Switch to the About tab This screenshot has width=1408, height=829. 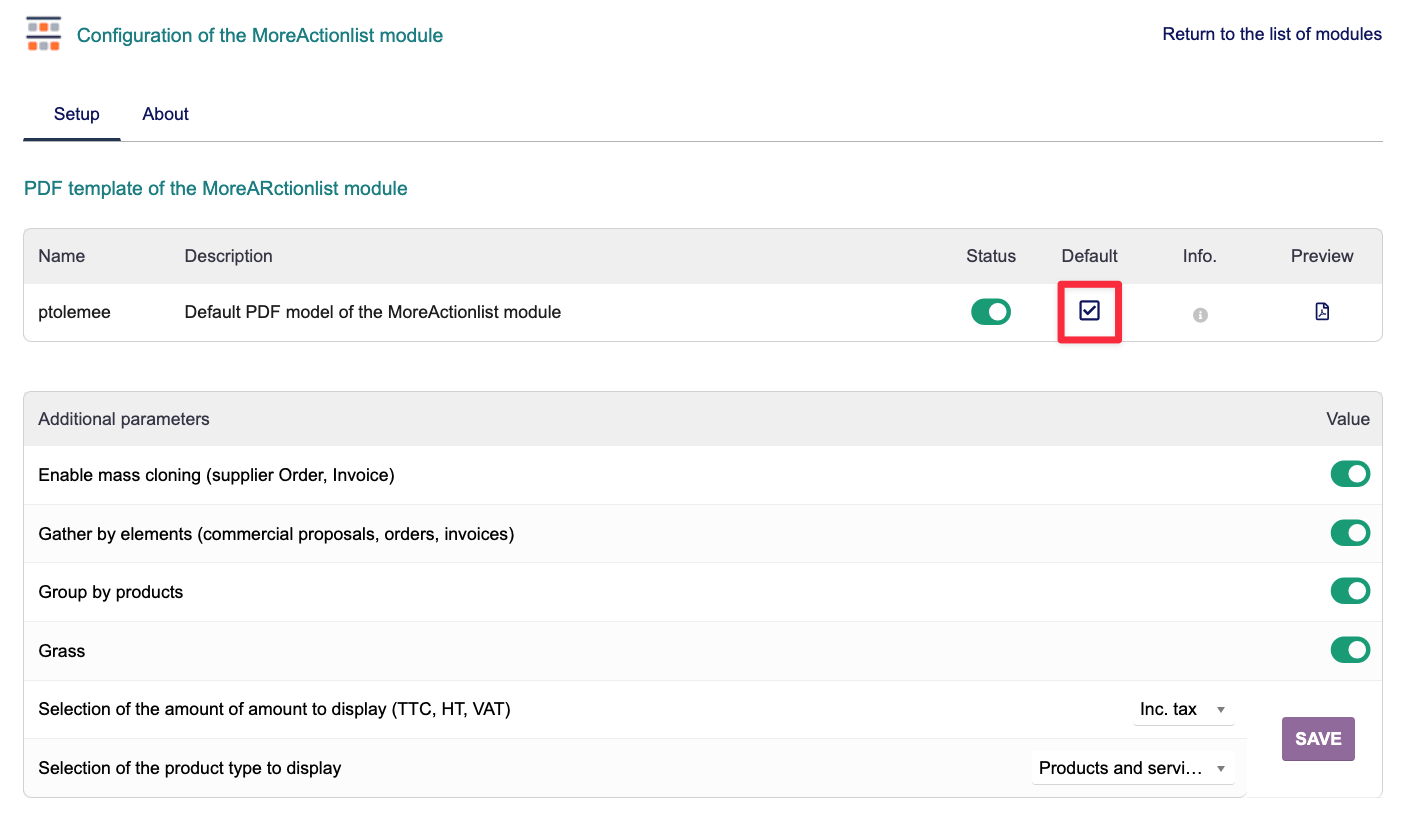click(x=165, y=114)
